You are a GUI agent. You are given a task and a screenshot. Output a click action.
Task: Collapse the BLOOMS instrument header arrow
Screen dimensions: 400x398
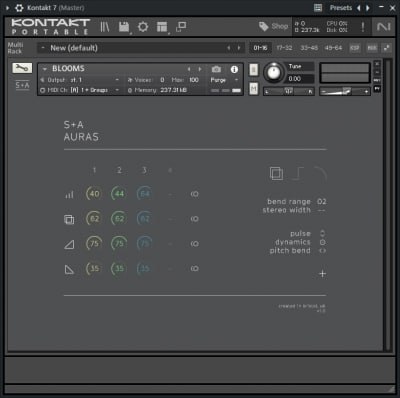[x=45, y=69]
